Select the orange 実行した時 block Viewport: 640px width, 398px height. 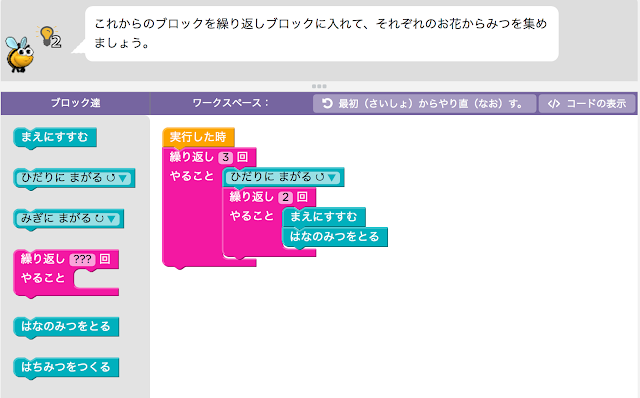click(x=198, y=137)
